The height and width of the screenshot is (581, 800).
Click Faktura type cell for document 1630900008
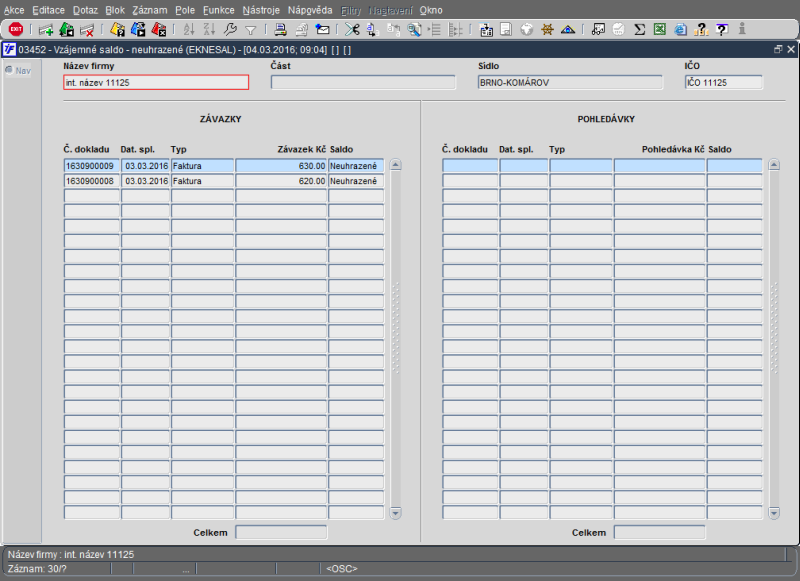[x=203, y=181]
